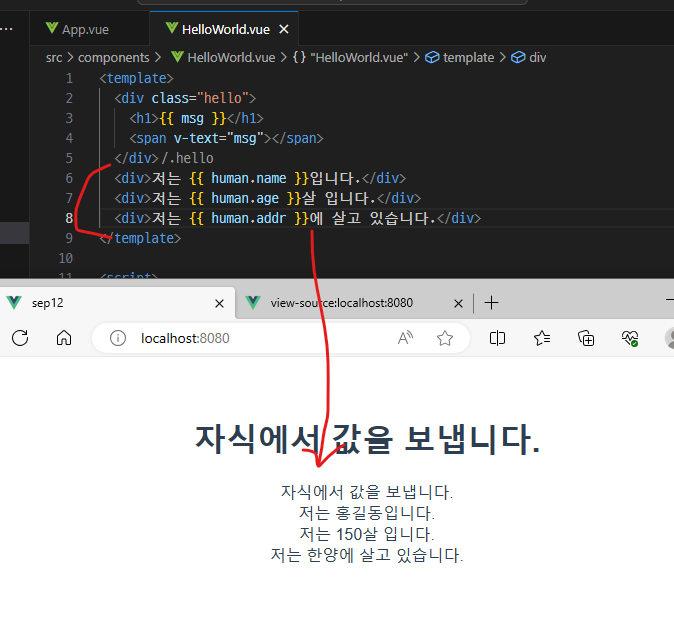674x641 pixels.
Task: Select the HelloWorld.vue editor tab
Action: [226, 29]
